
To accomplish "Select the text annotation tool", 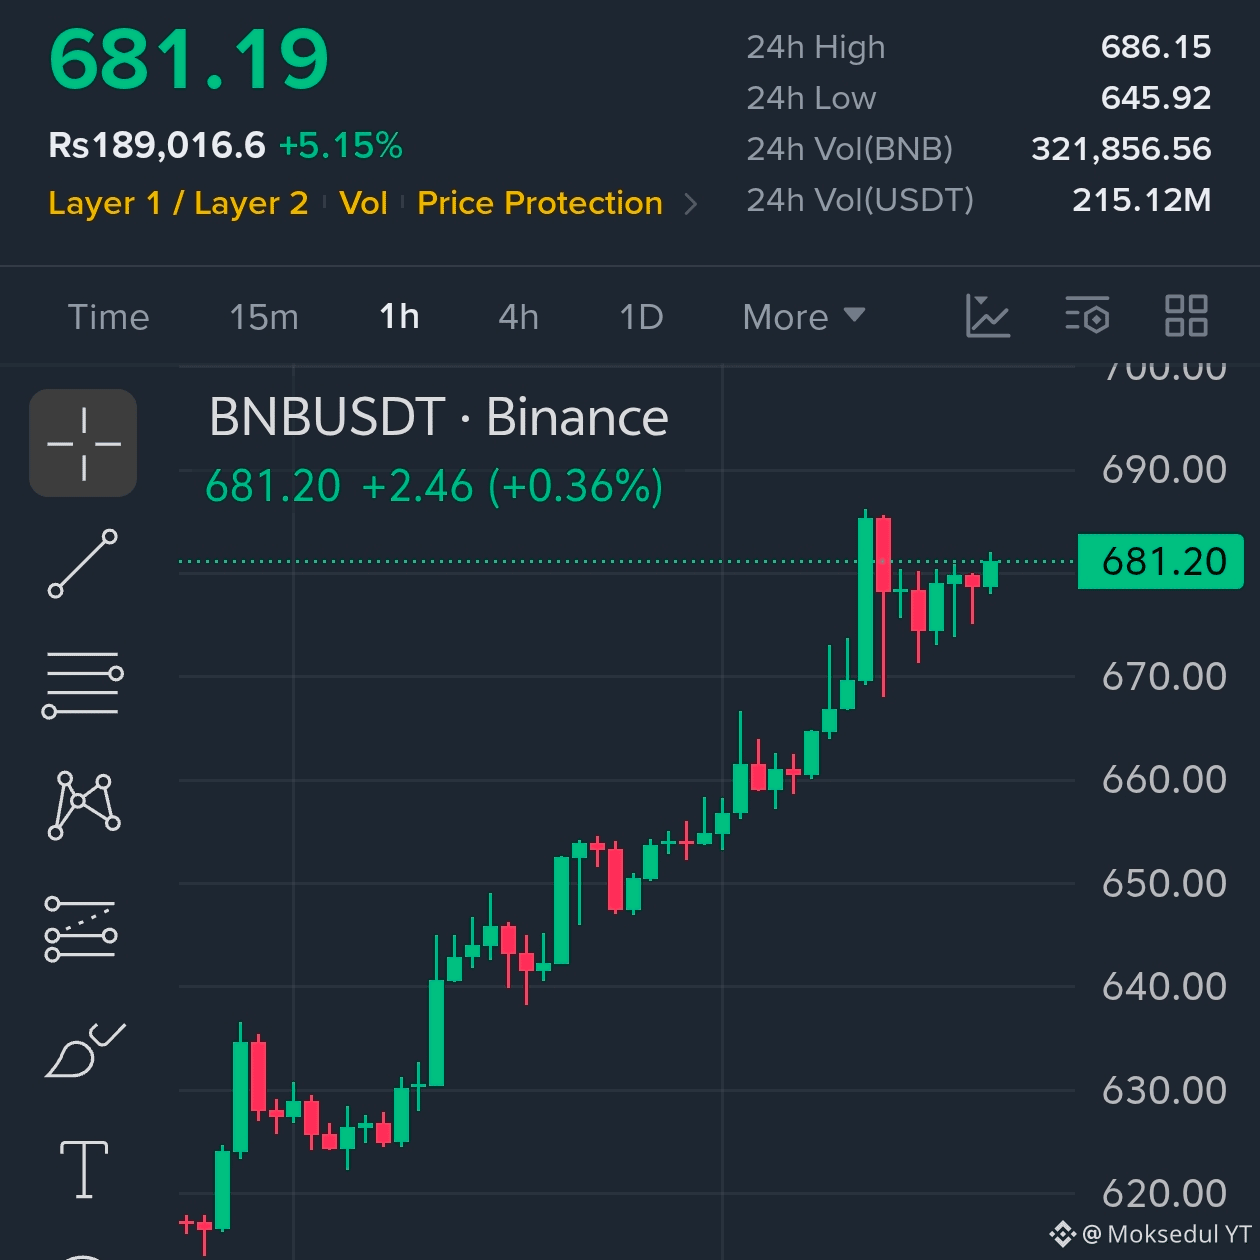I will coord(84,1169).
